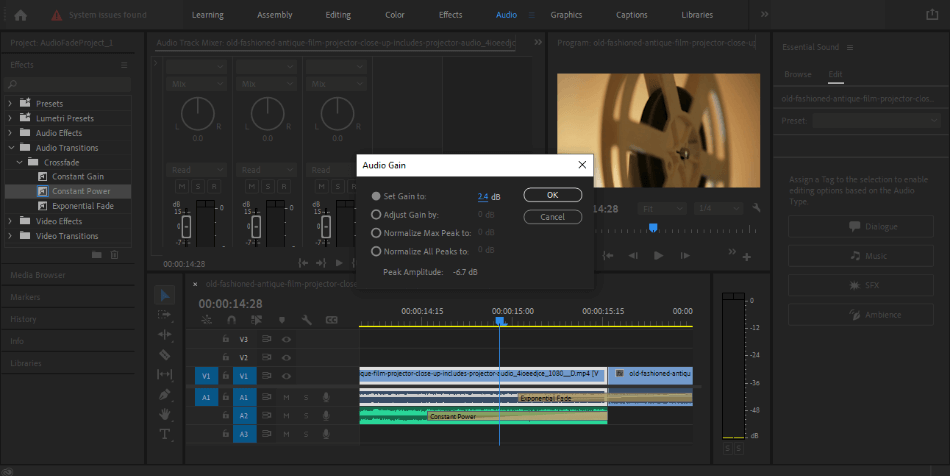Collapse Audio Transitions folder
This screenshot has height=476, width=950.
[11, 147]
